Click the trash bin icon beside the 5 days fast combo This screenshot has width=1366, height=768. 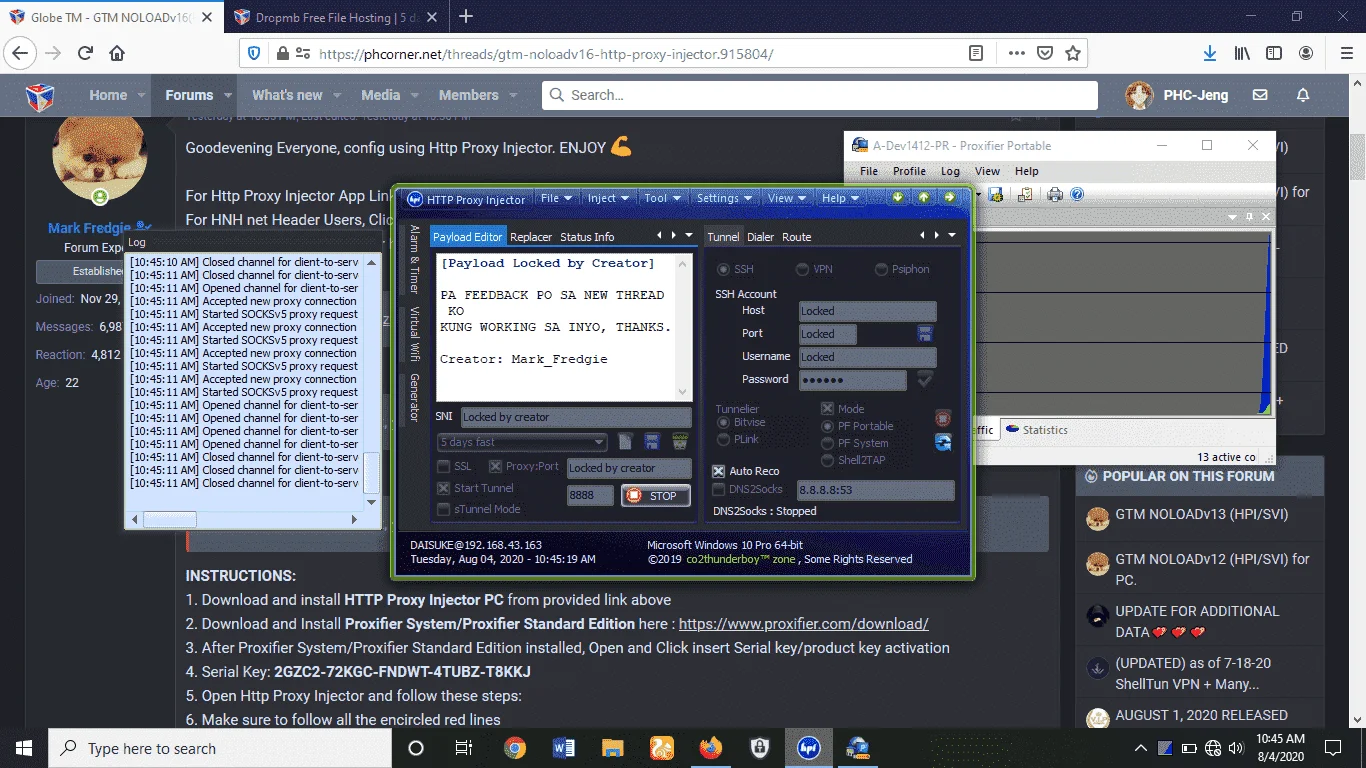[x=680, y=442]
